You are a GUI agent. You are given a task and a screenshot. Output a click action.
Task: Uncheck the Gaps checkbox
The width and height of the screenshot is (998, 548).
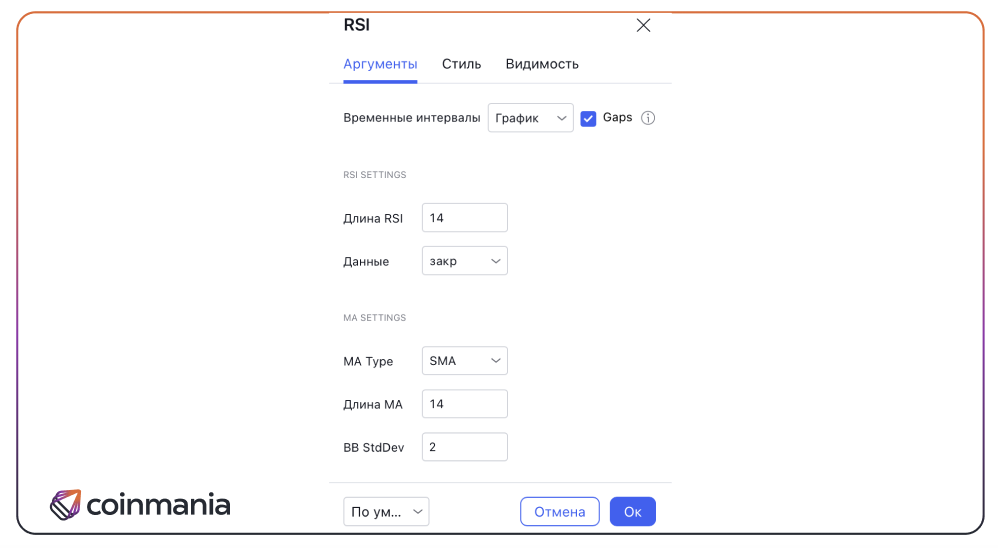[588, 118]
